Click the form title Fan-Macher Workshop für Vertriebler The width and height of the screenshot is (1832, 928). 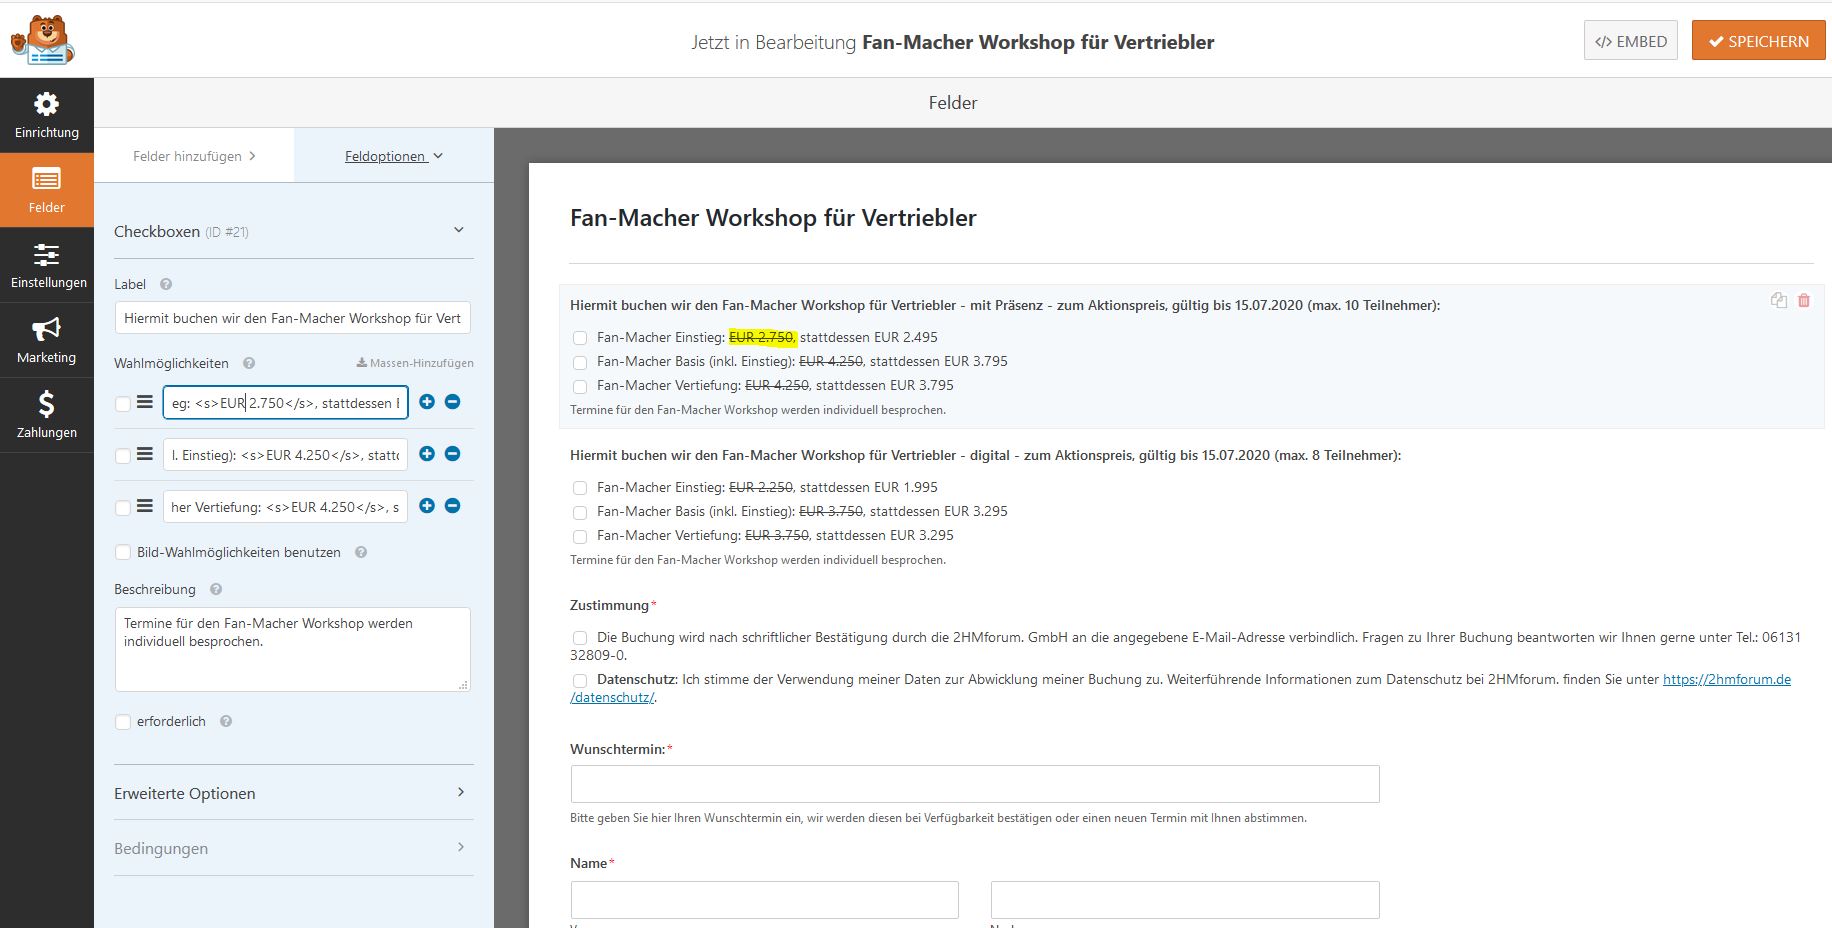click(x=773, y=218)
